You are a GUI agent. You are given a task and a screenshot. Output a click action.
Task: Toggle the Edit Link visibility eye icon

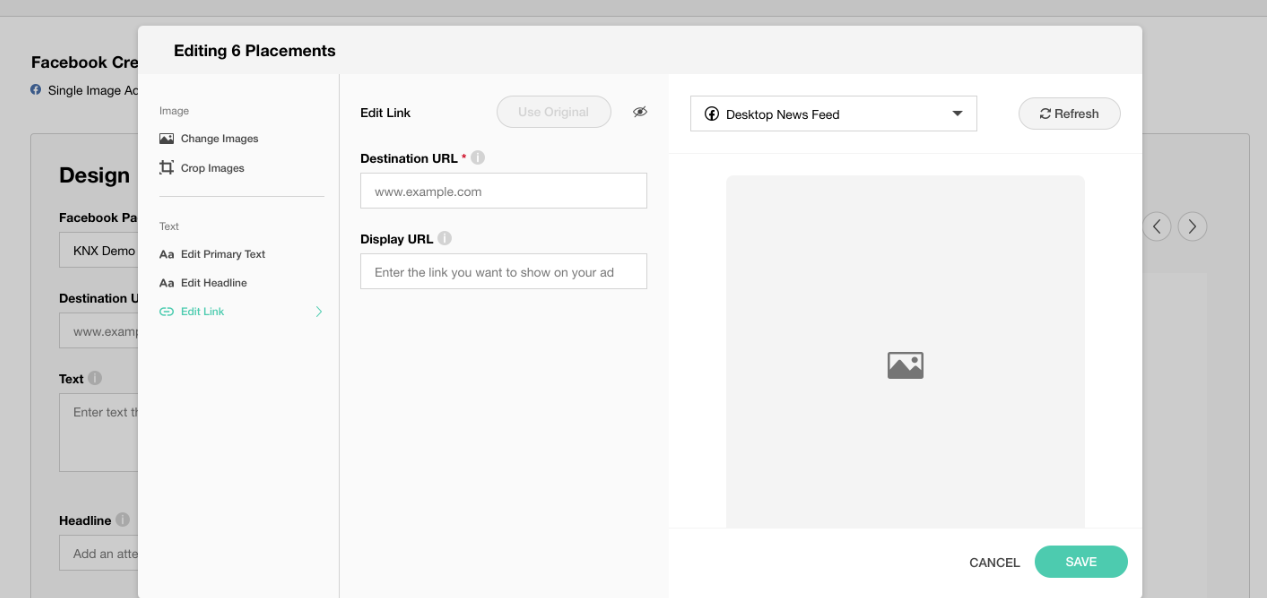click(x=640, y=112)
